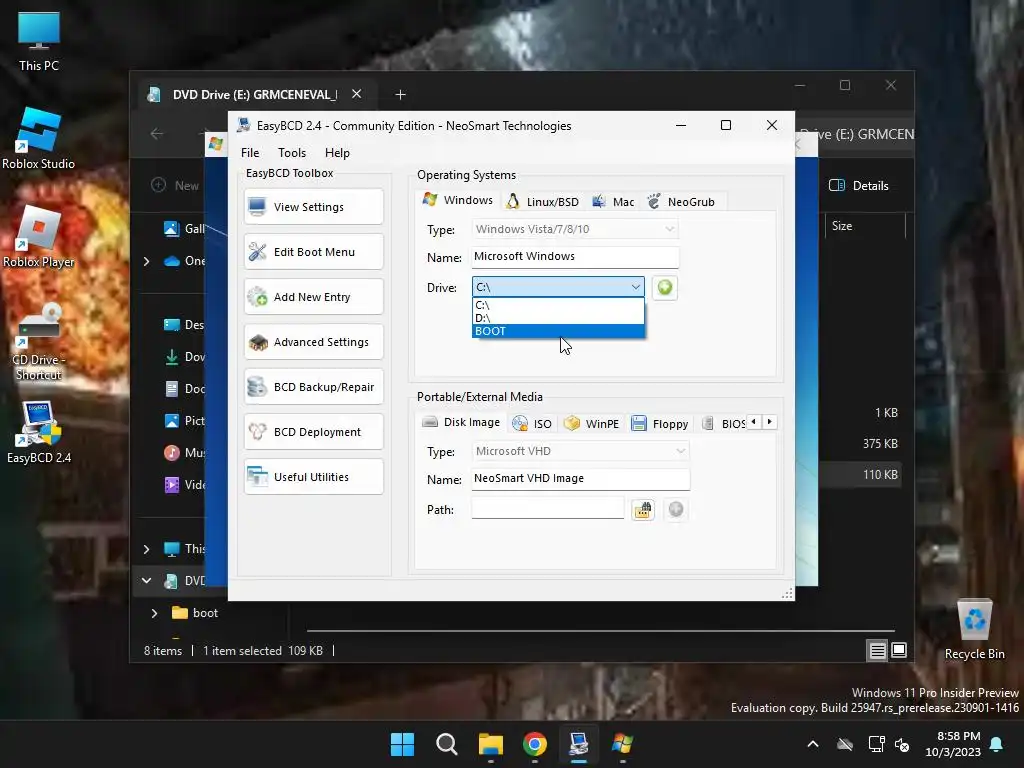Open Roblox Studio desktop shortcut

point(39,138)
